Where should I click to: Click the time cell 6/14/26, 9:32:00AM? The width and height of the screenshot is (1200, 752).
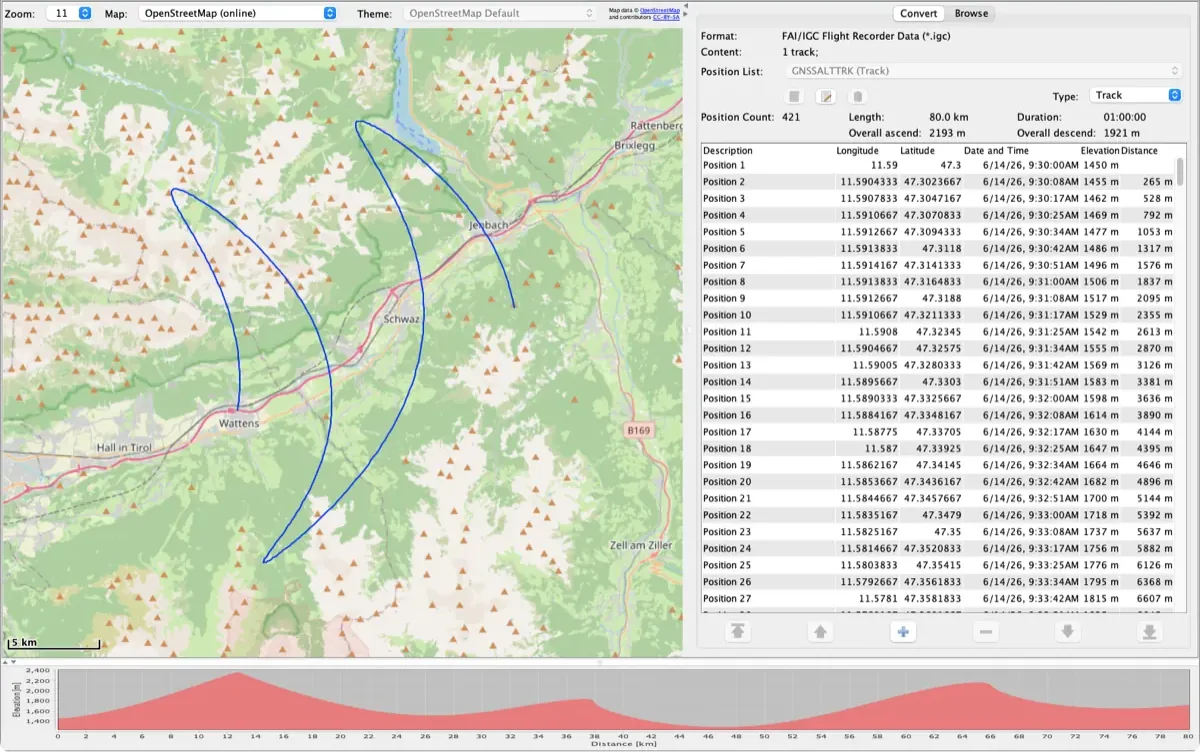pyautogui.click(x=1030, y=399)
